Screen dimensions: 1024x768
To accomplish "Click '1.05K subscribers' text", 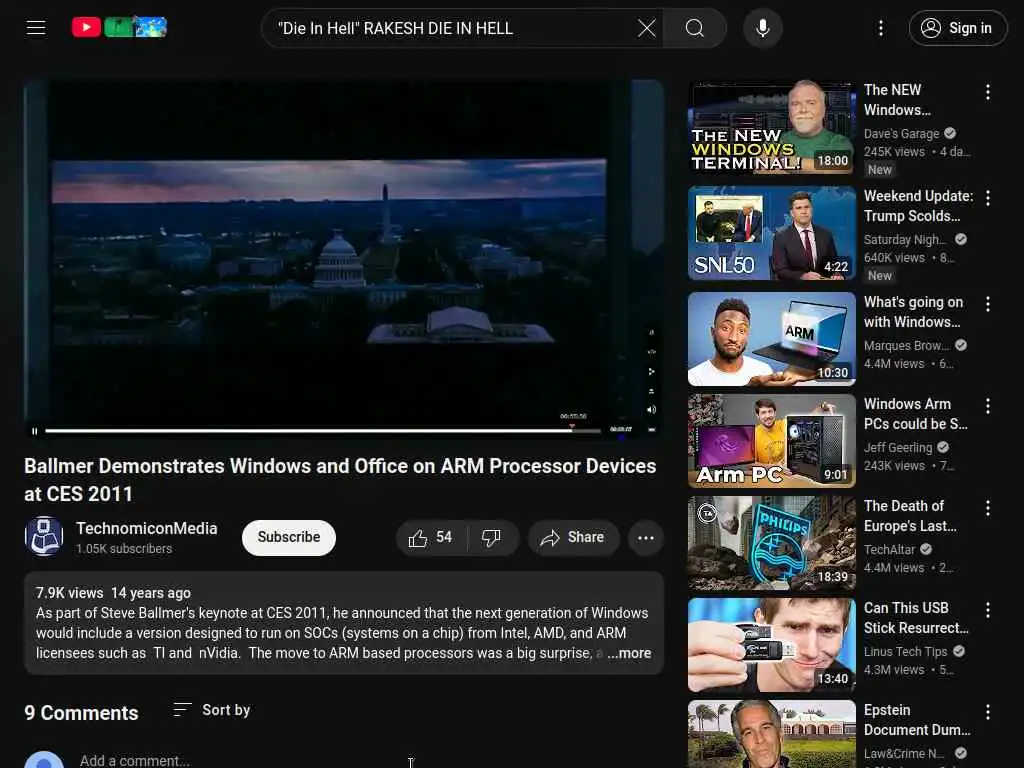I will point(124,549).
